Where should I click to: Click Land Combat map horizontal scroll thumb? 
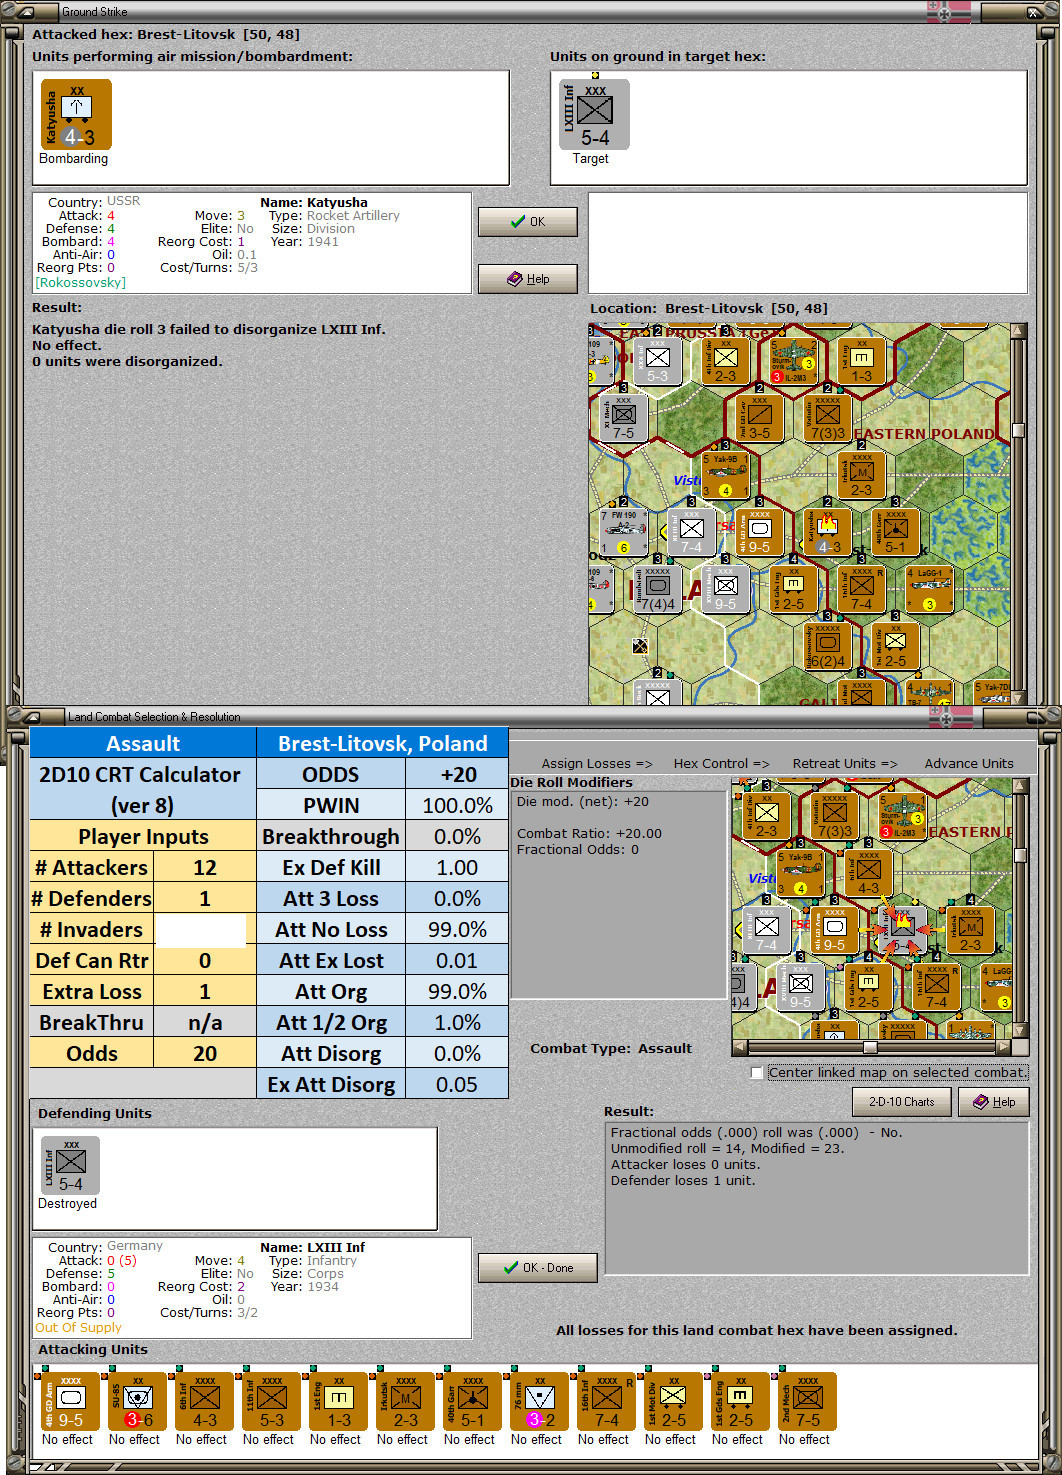pos(870,1048)
